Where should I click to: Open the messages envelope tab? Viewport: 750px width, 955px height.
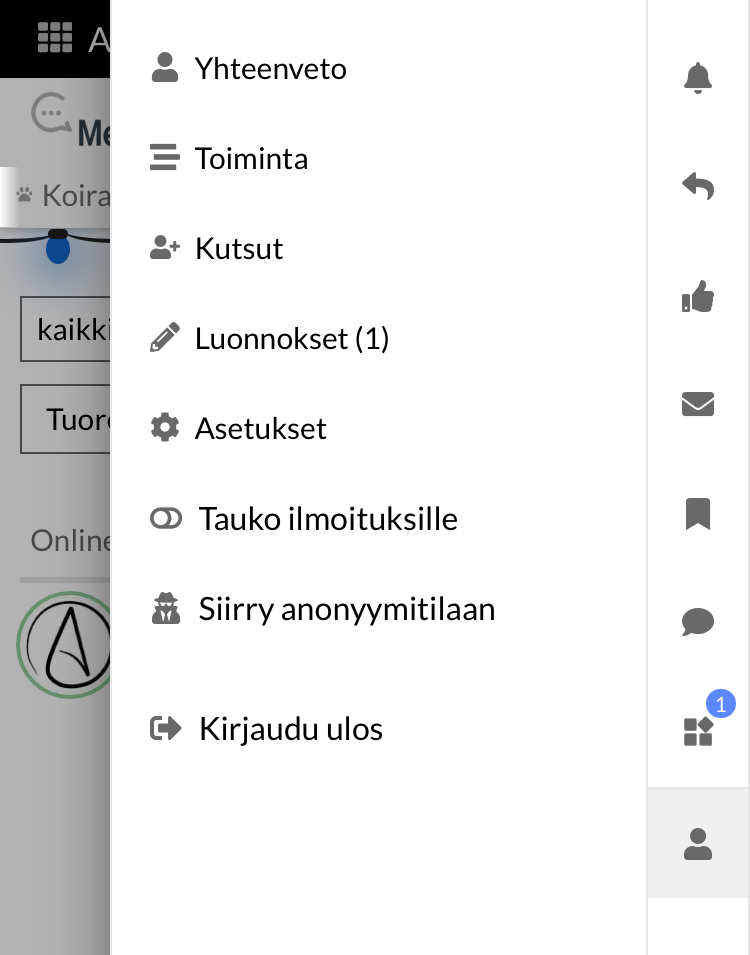(x=698, y=404)
